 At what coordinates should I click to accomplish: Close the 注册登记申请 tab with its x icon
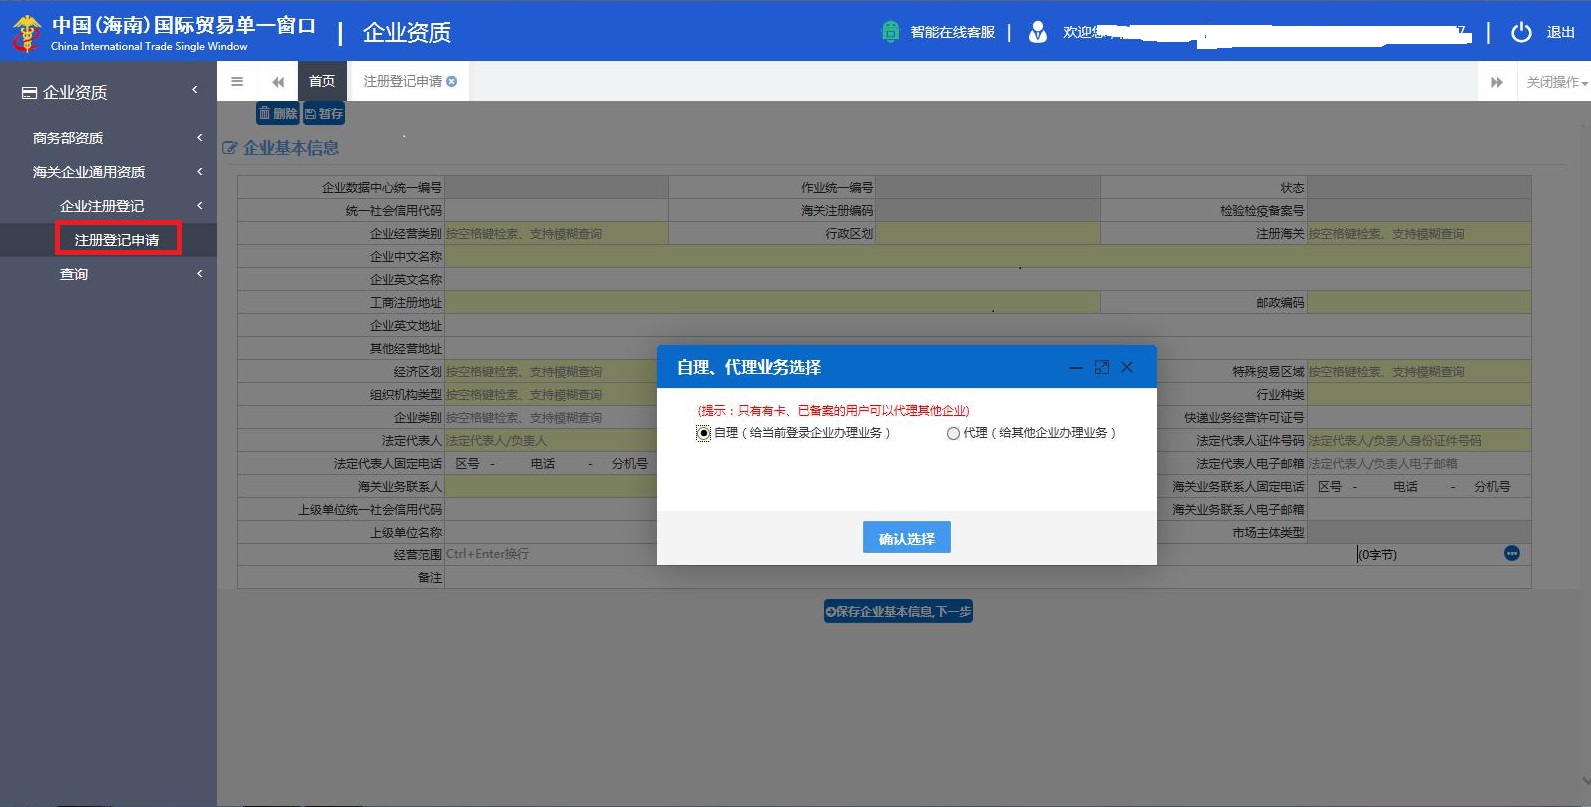452,82
